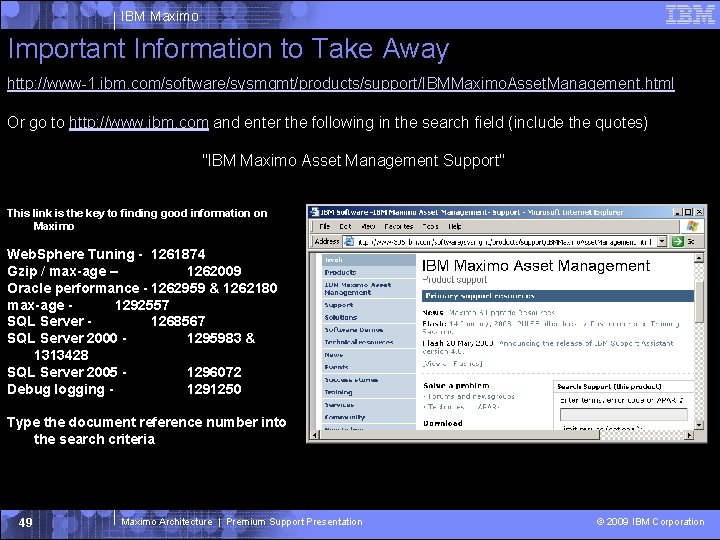Open News in the page sidebar
Screen dimensions: 720x540
point(334,355)
